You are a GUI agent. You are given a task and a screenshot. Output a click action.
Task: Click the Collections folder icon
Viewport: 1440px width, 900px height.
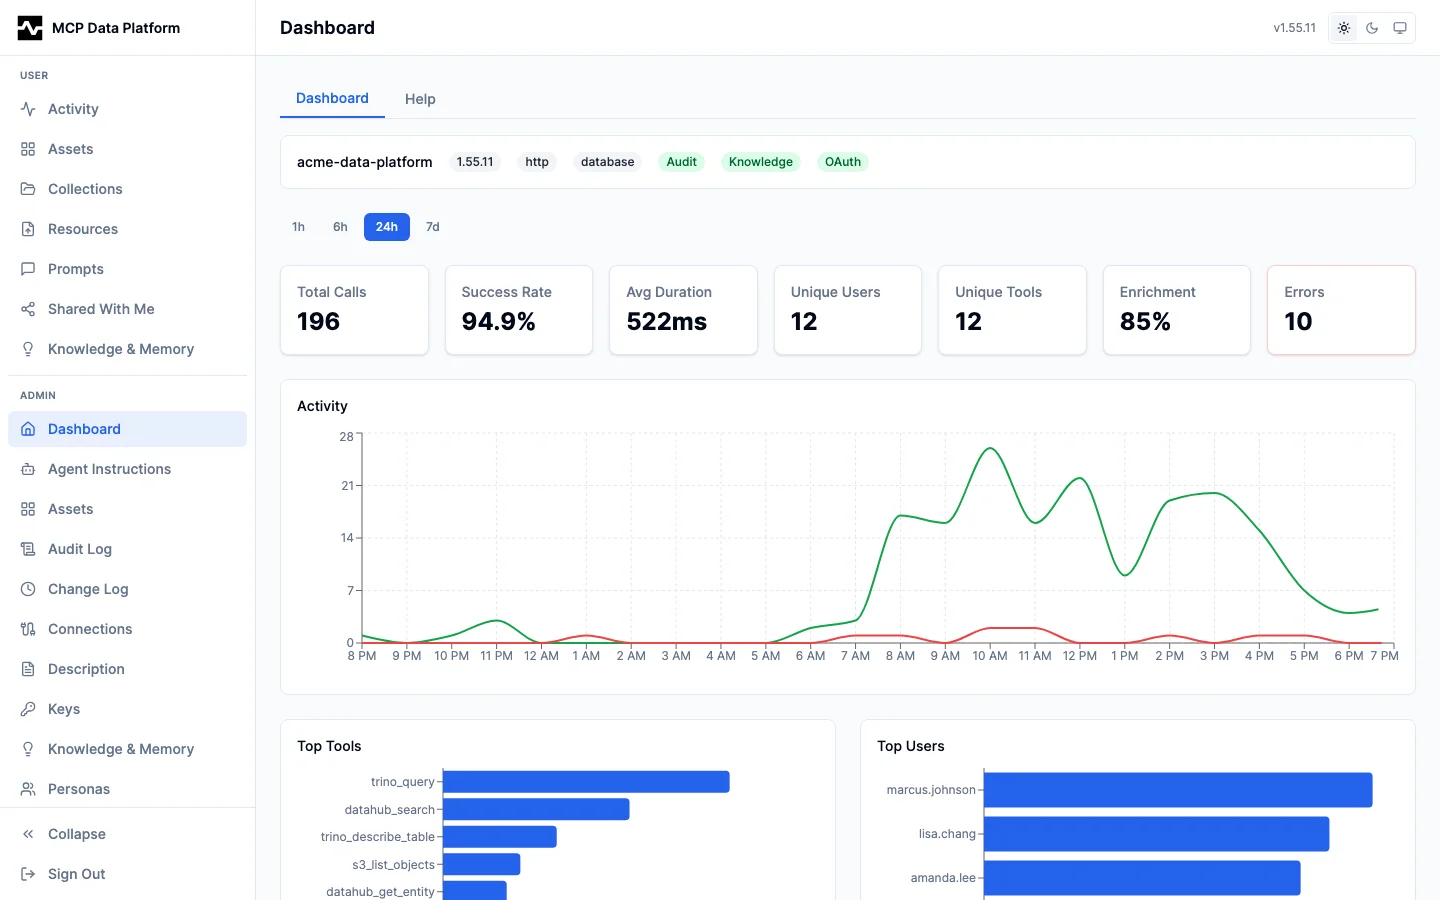point(28,189)
